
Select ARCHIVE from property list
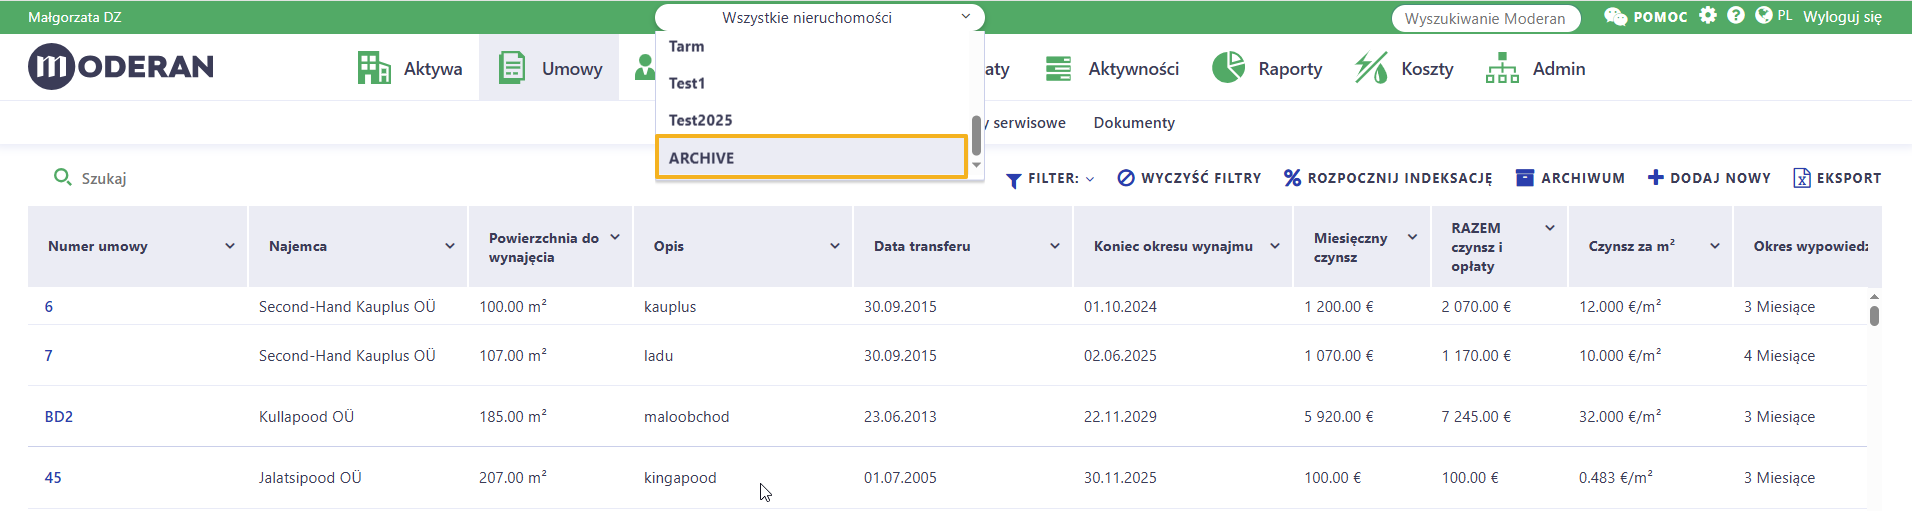(x=812, y=157)
